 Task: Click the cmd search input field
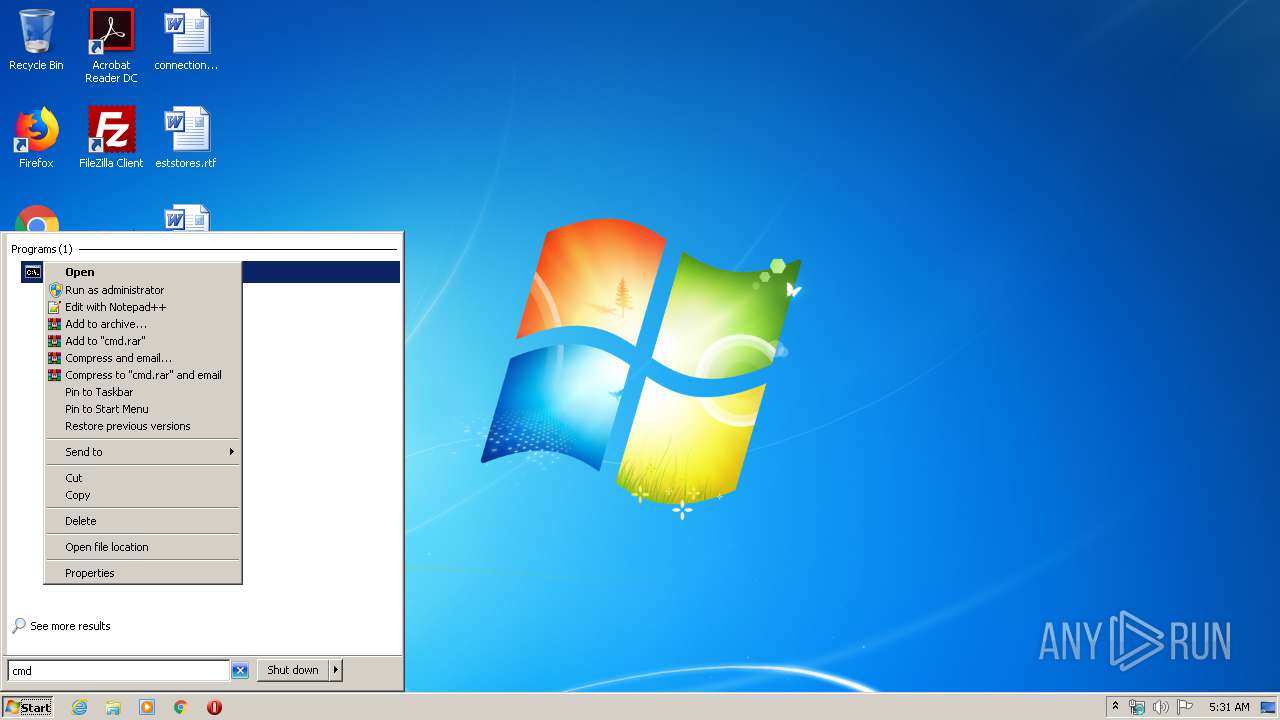pos(119,671)
